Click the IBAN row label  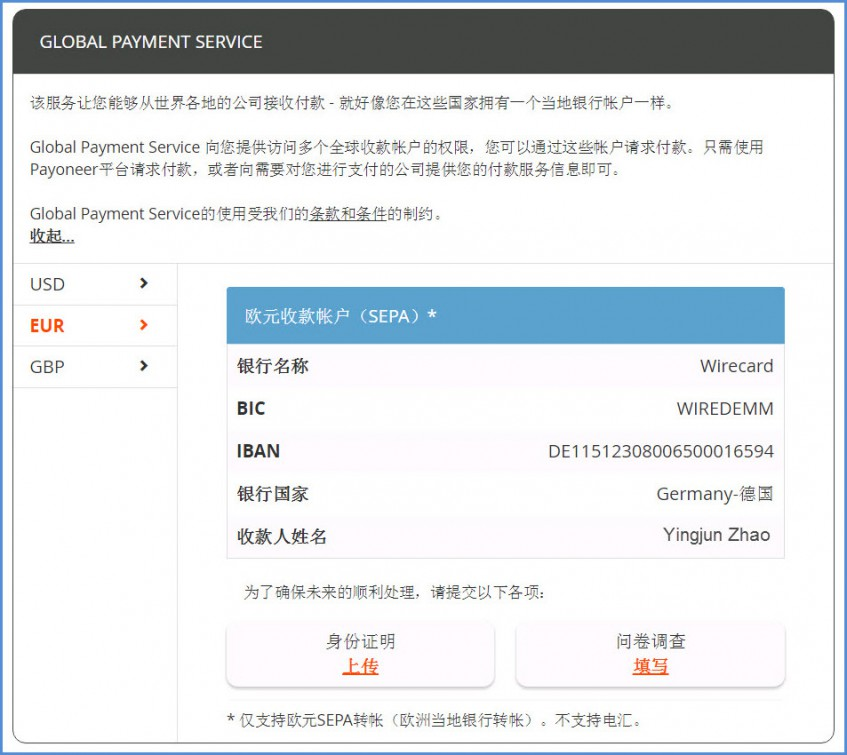click(x=258, y=451)
